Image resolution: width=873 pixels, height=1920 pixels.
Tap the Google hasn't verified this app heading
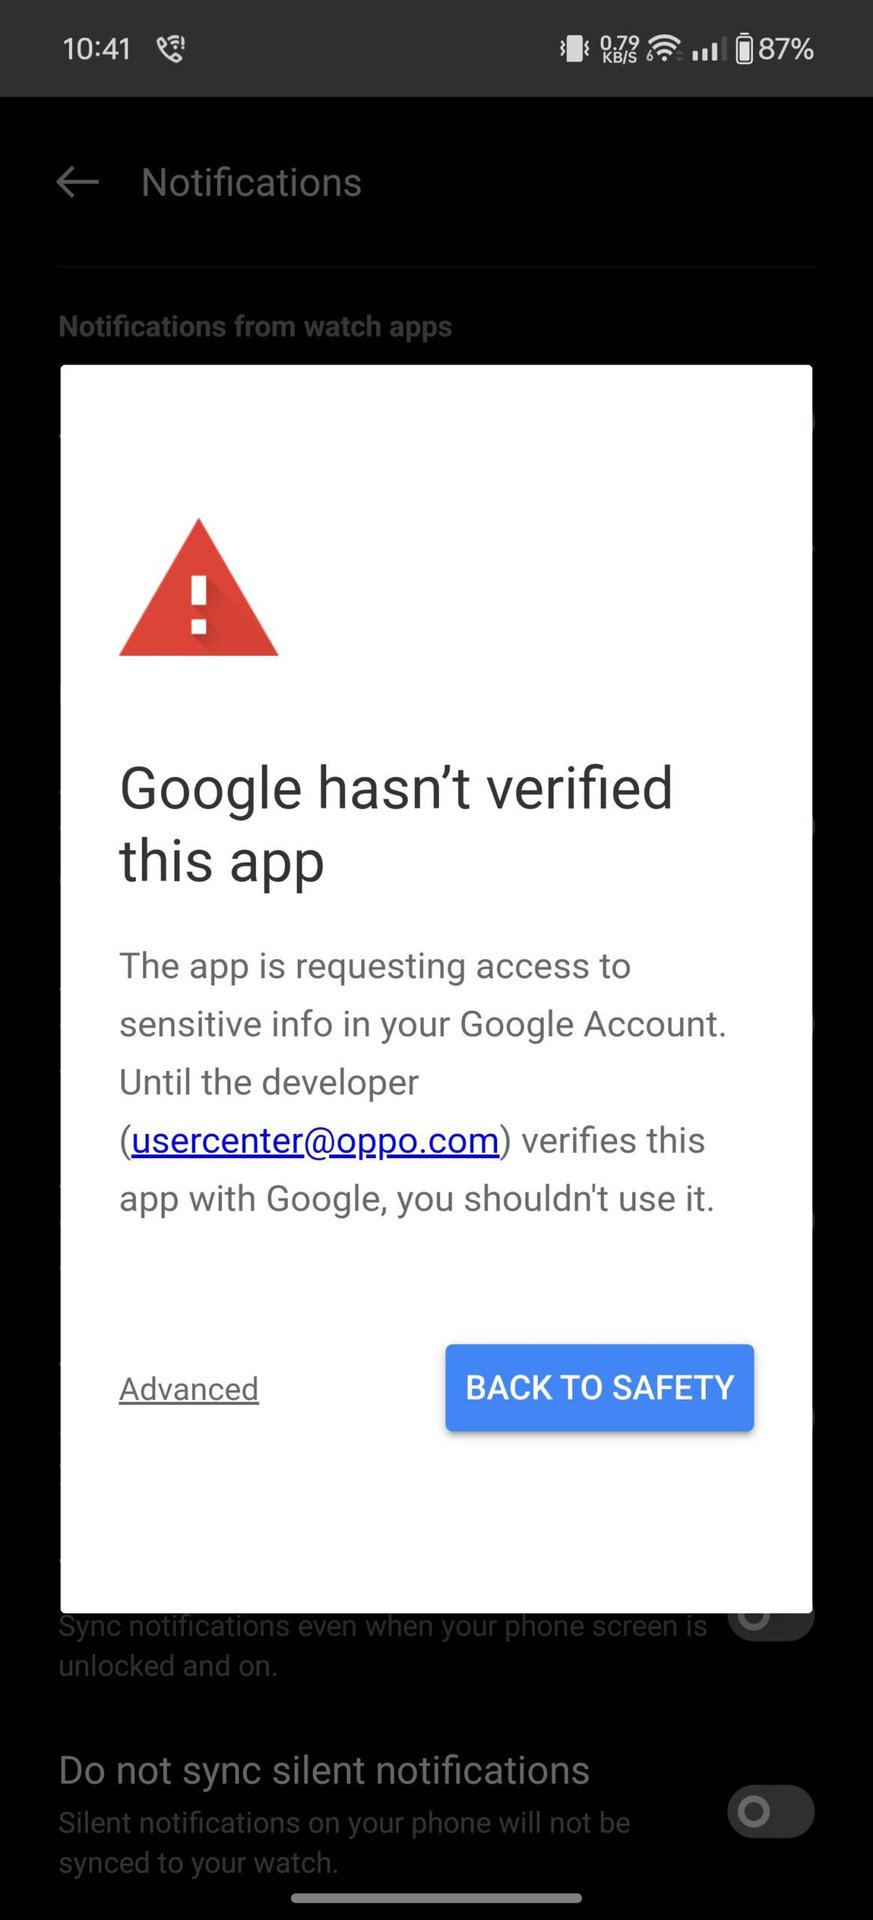coord(396,824)
